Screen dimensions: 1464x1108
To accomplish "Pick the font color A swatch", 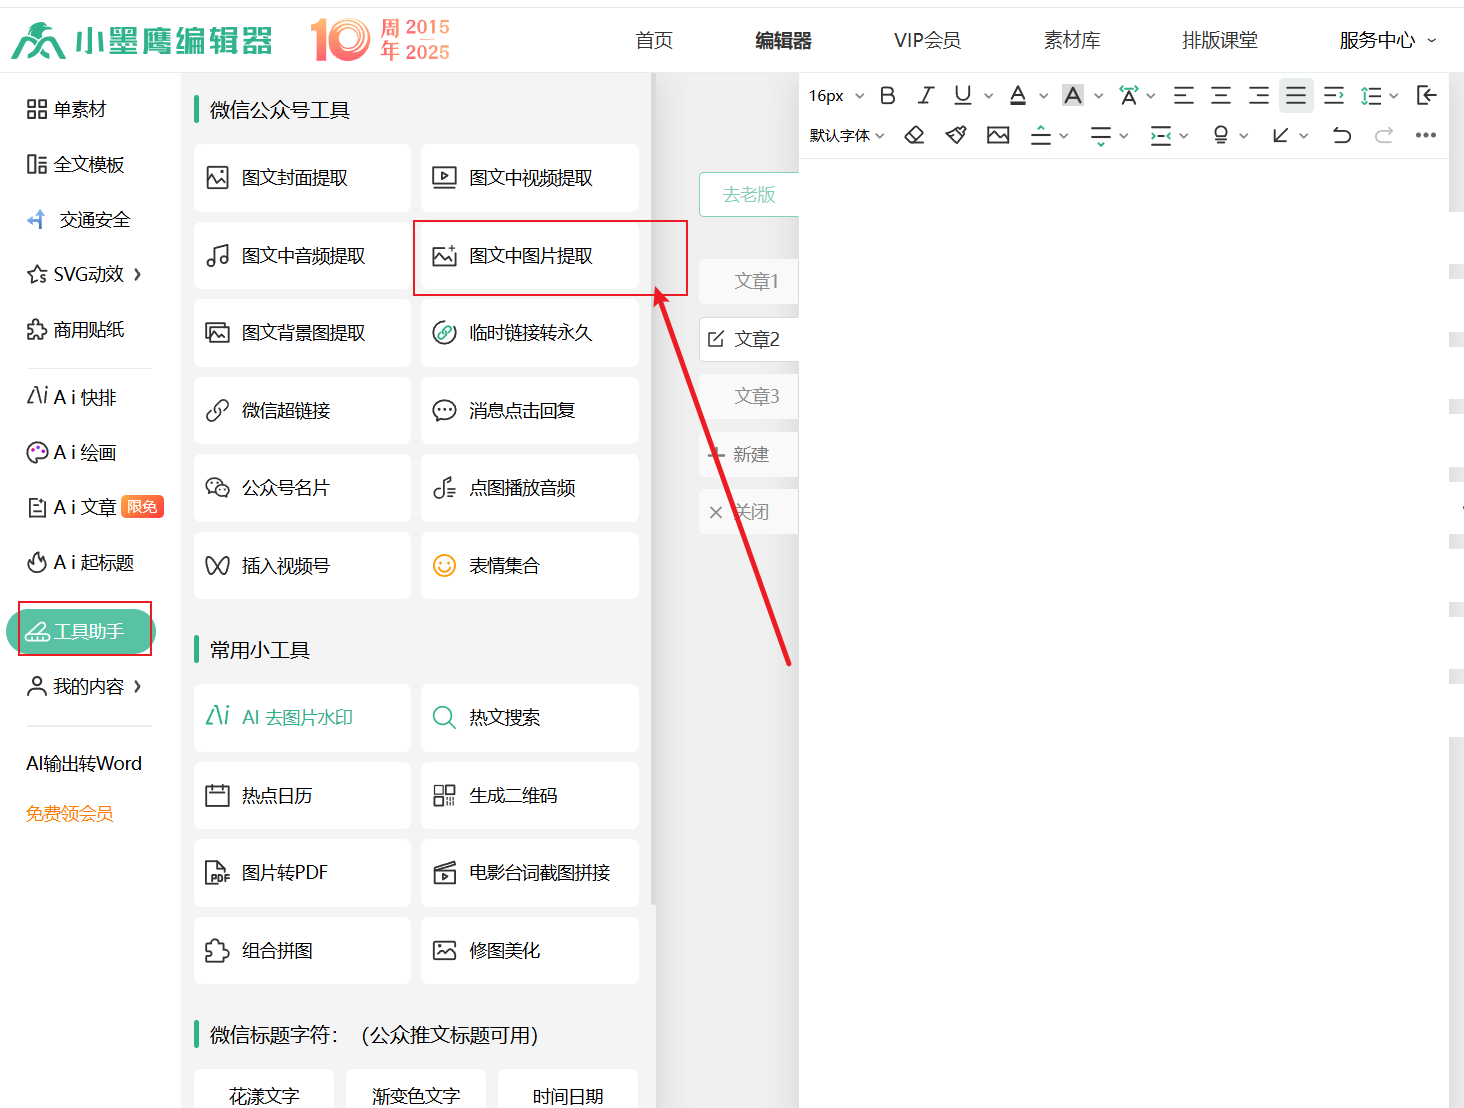I will 1018,96.
